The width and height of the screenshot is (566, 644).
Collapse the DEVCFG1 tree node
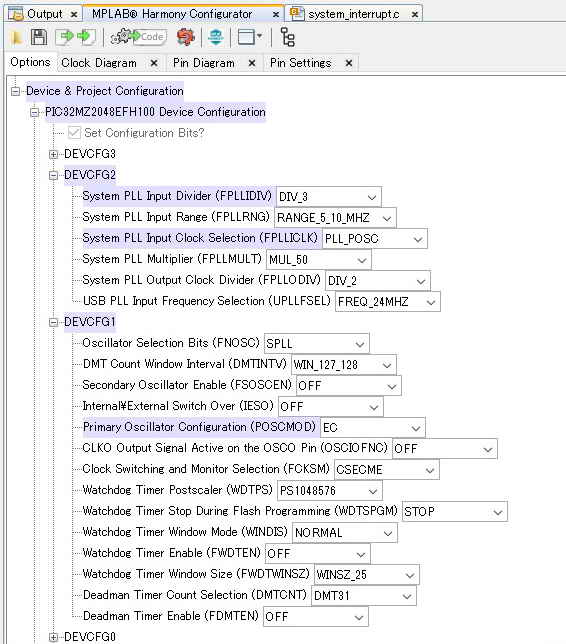pyautogui.click(x=53, y=322)
